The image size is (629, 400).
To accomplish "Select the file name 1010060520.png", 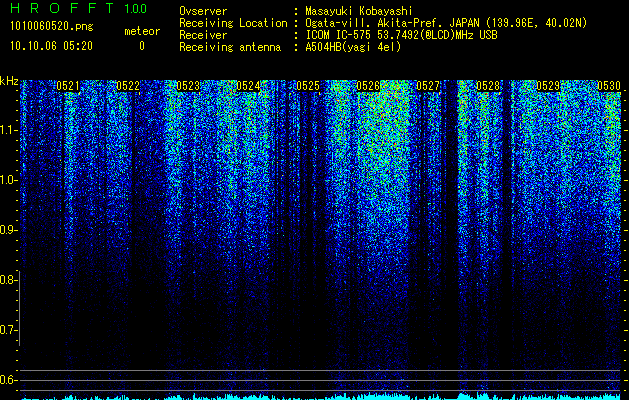I will pos(52,27).
